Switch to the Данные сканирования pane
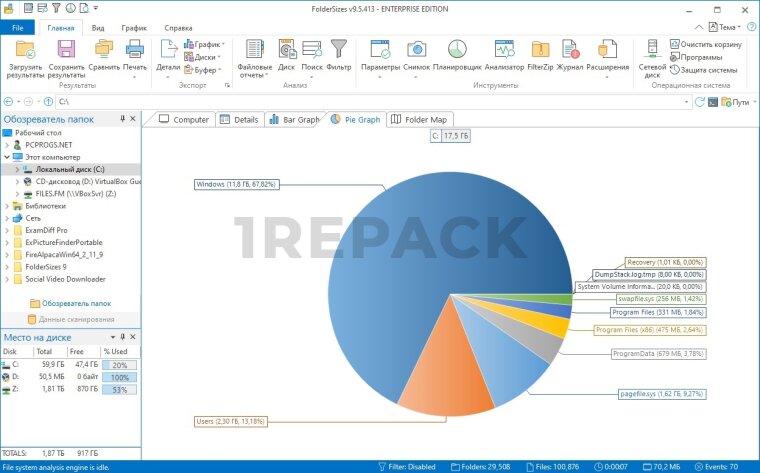760x473 pixels. 70,319
